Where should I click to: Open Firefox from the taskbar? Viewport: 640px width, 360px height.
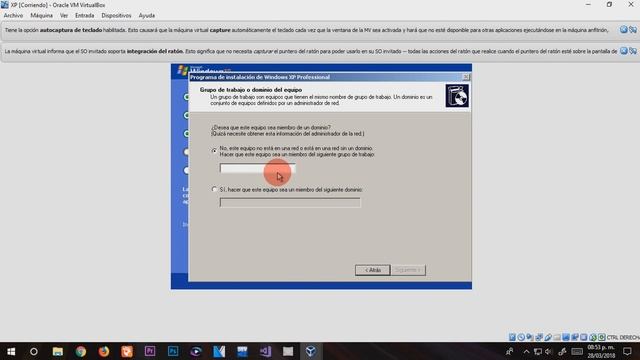[104, 351]
